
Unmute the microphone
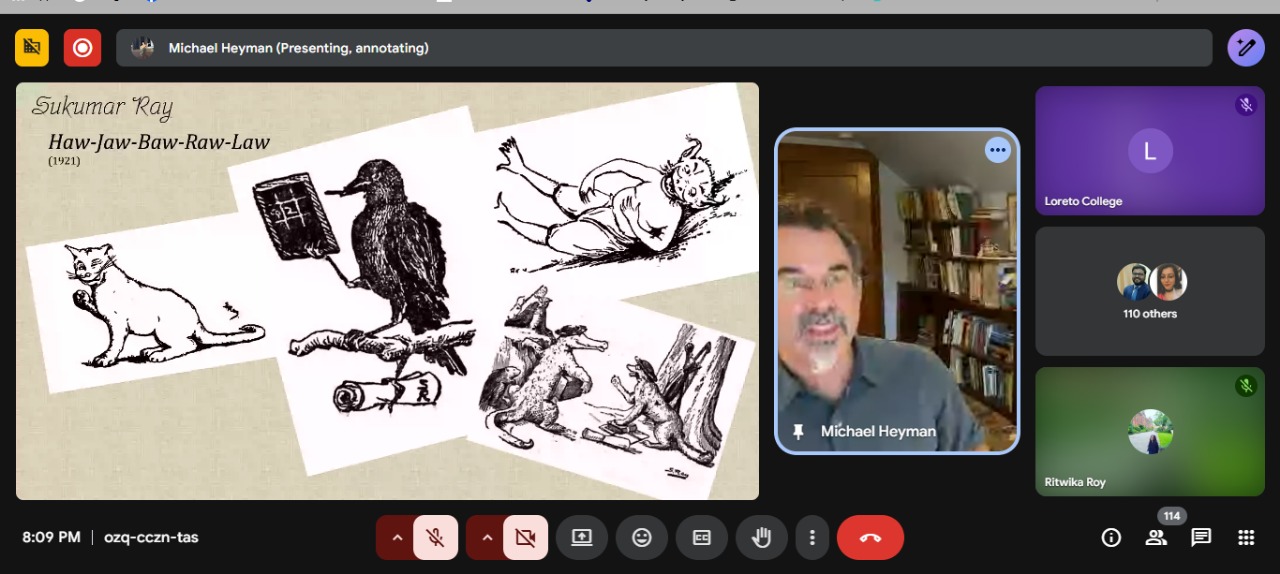coord(435,537)
